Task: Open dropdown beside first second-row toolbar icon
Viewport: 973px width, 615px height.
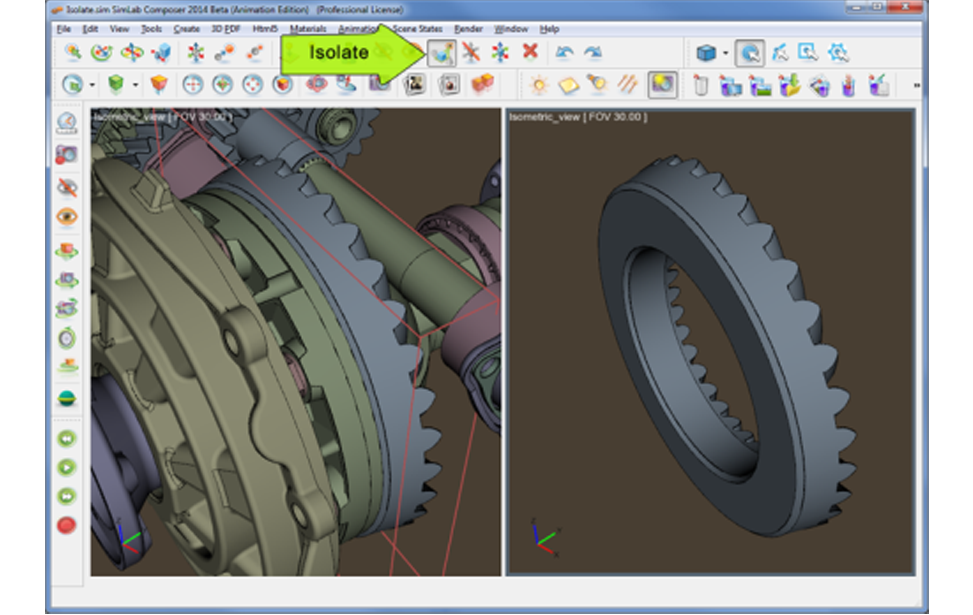Action: (x=92, y=85)
